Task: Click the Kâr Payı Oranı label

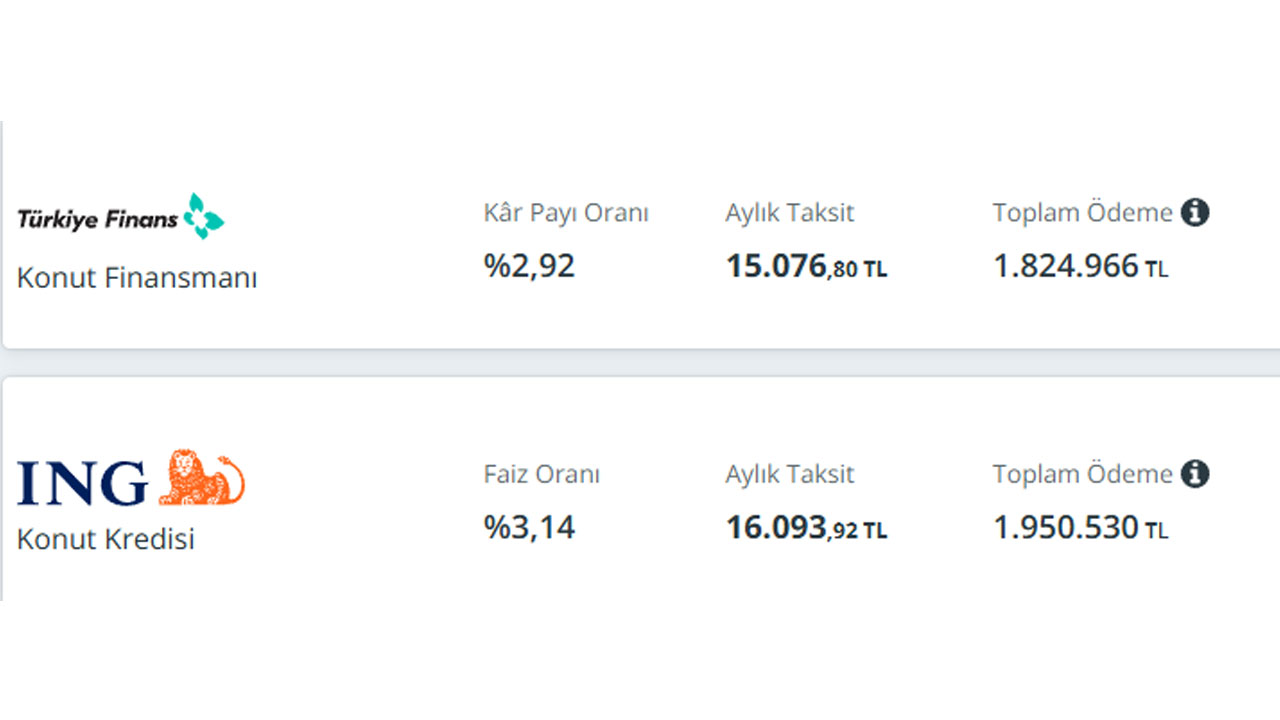Action: tap(566, 213)
